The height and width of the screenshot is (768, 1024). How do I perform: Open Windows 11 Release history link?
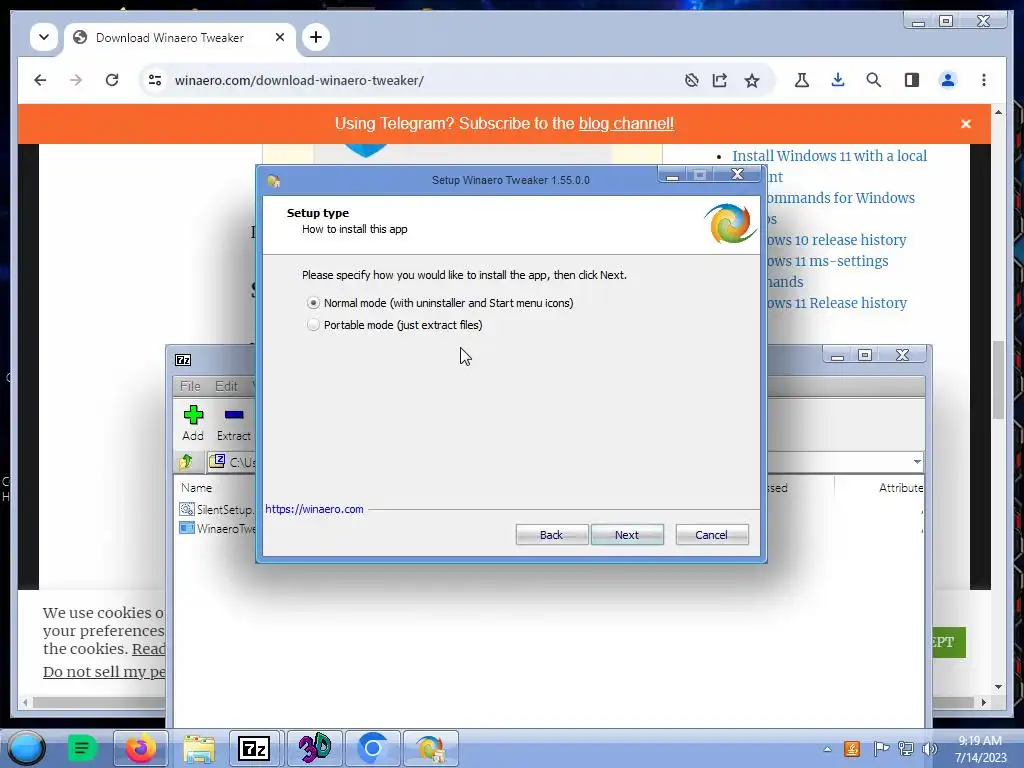pos(838,303)
